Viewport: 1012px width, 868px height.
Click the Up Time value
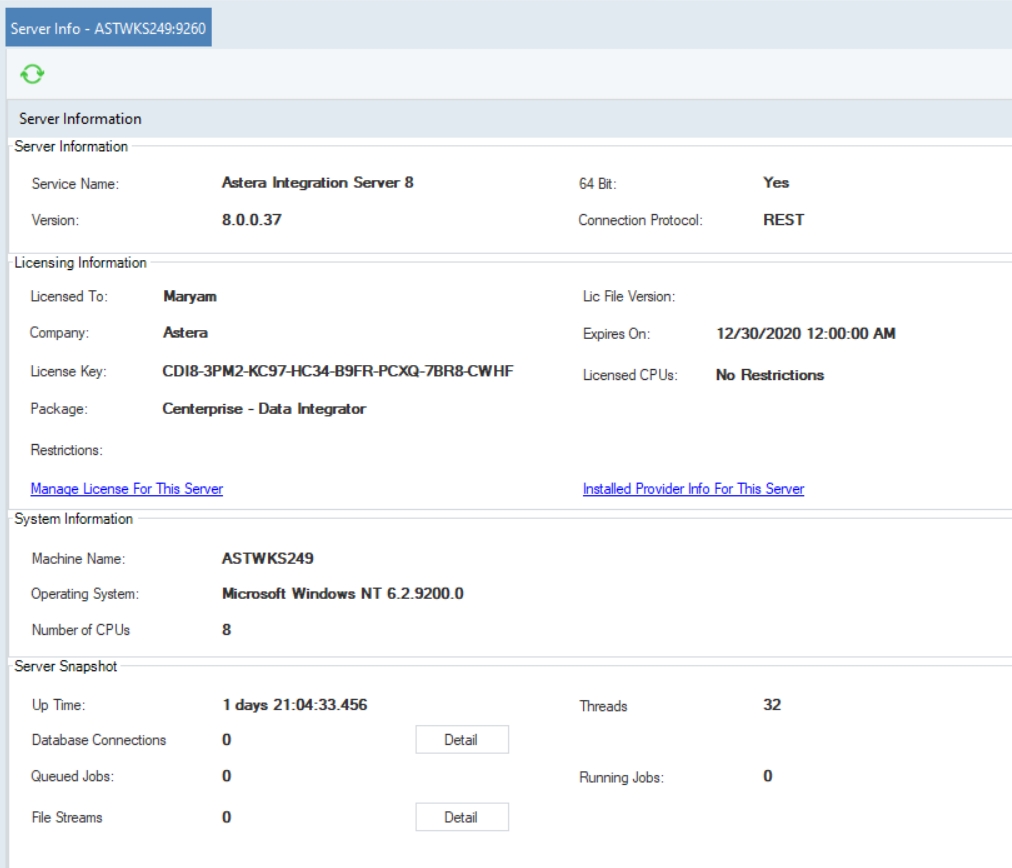pyautogui.click(x=294, y=705)
